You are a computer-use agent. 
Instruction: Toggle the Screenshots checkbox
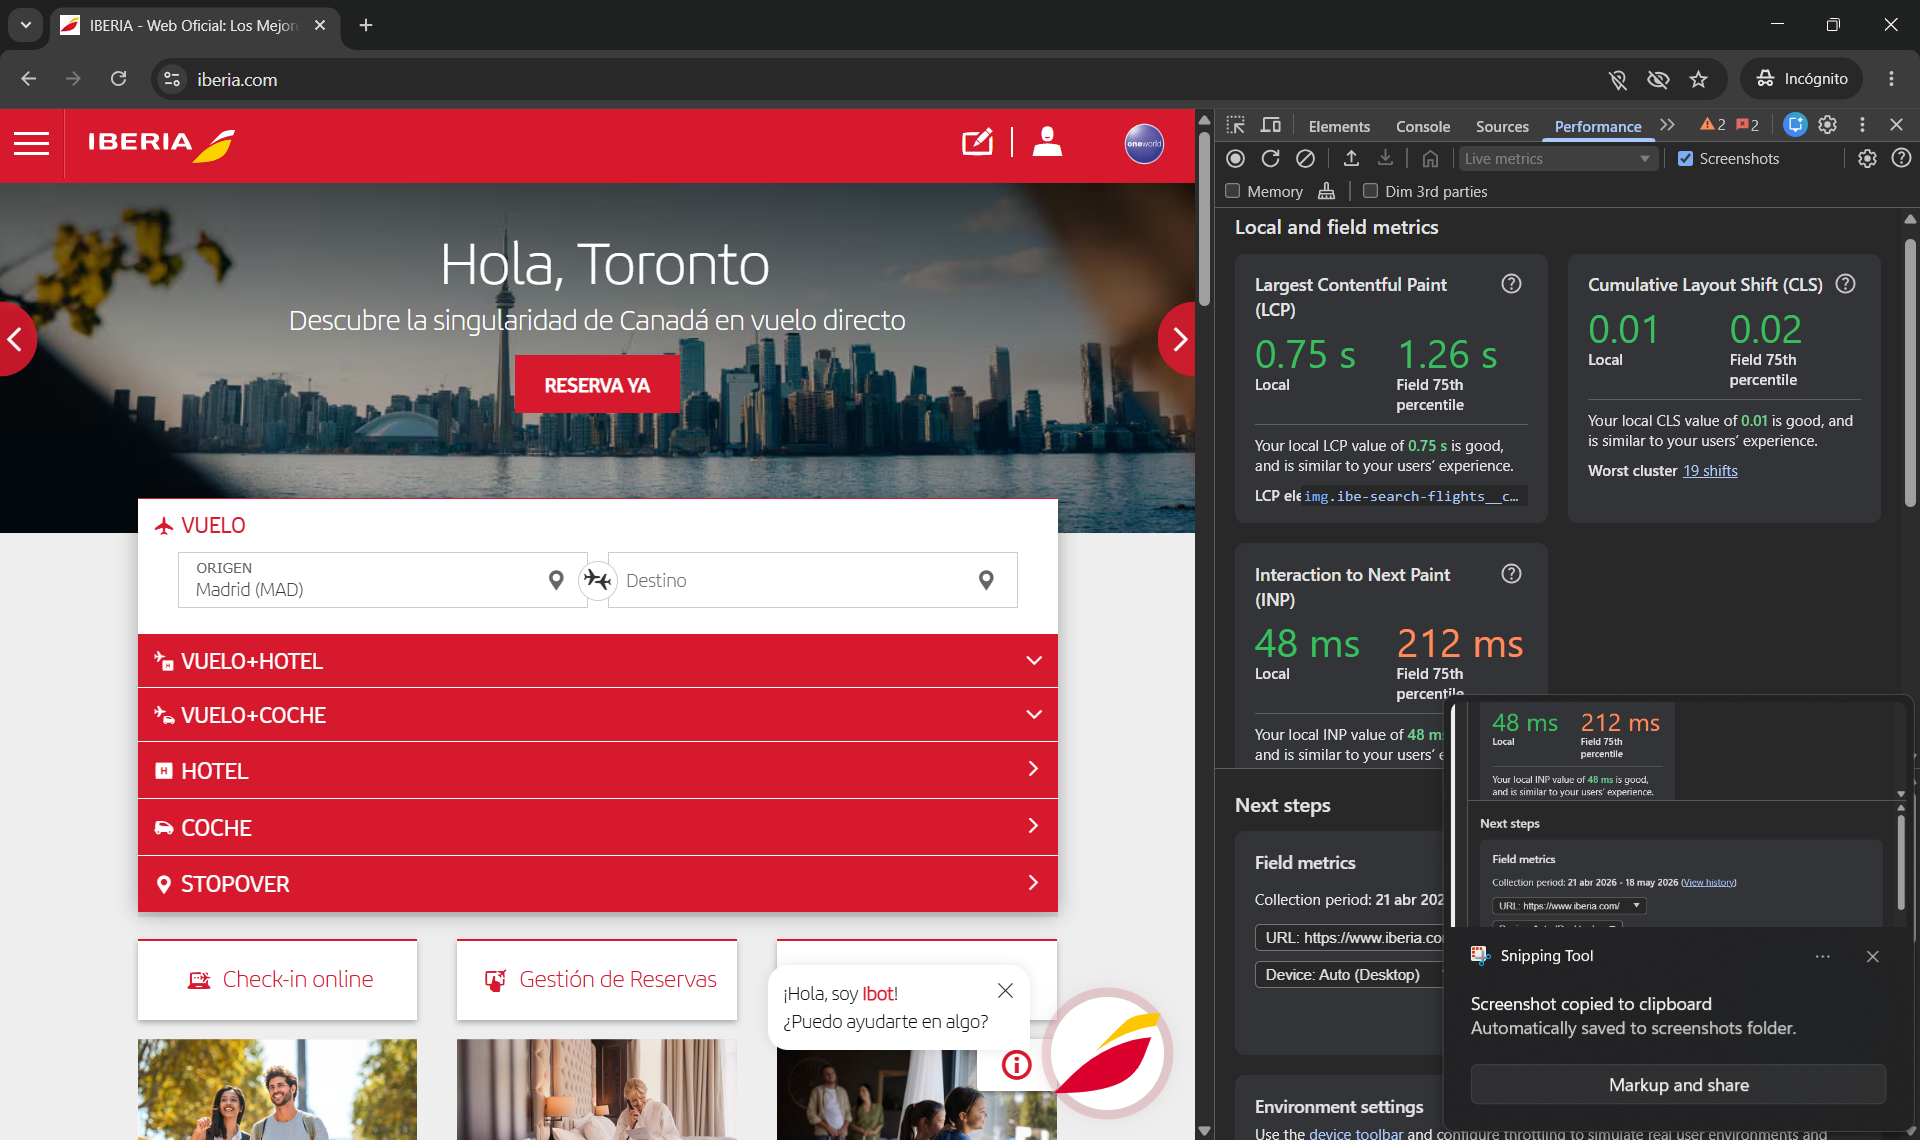(x=1686, y=158)
